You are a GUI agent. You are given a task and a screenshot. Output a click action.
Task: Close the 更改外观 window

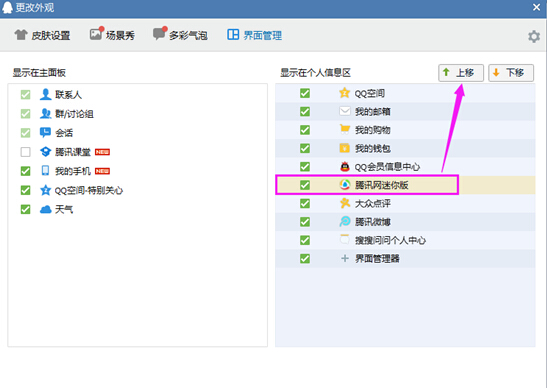tap(536, 7)
